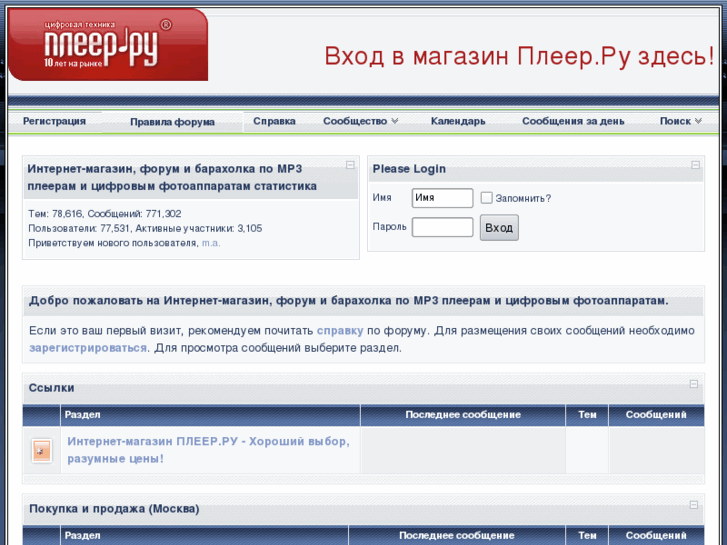This screenshot has height=545, width=727.
Task: Click the 'Добро пожаловать' welcome heading
Action: click(x=349, y=301)
